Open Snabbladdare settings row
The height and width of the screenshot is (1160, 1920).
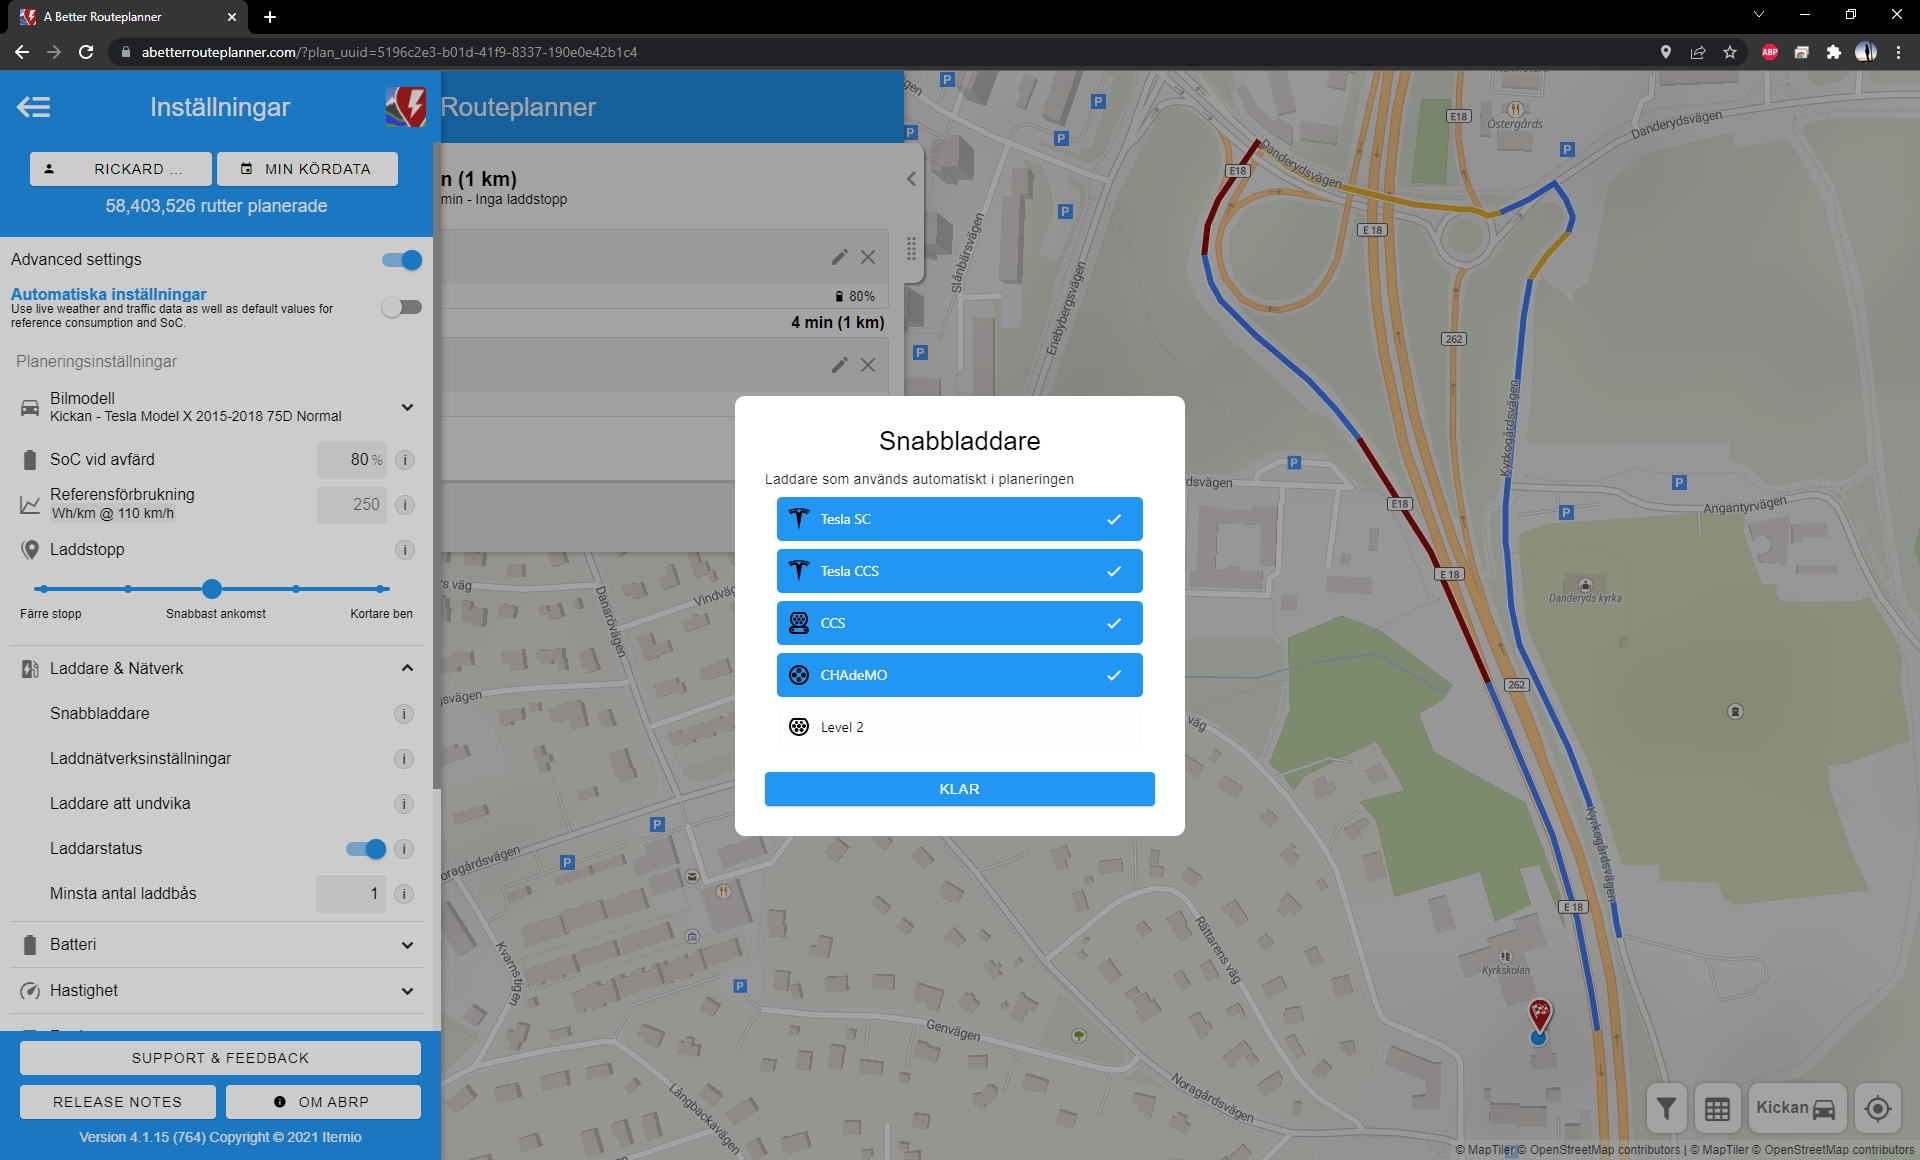[216, 714]
